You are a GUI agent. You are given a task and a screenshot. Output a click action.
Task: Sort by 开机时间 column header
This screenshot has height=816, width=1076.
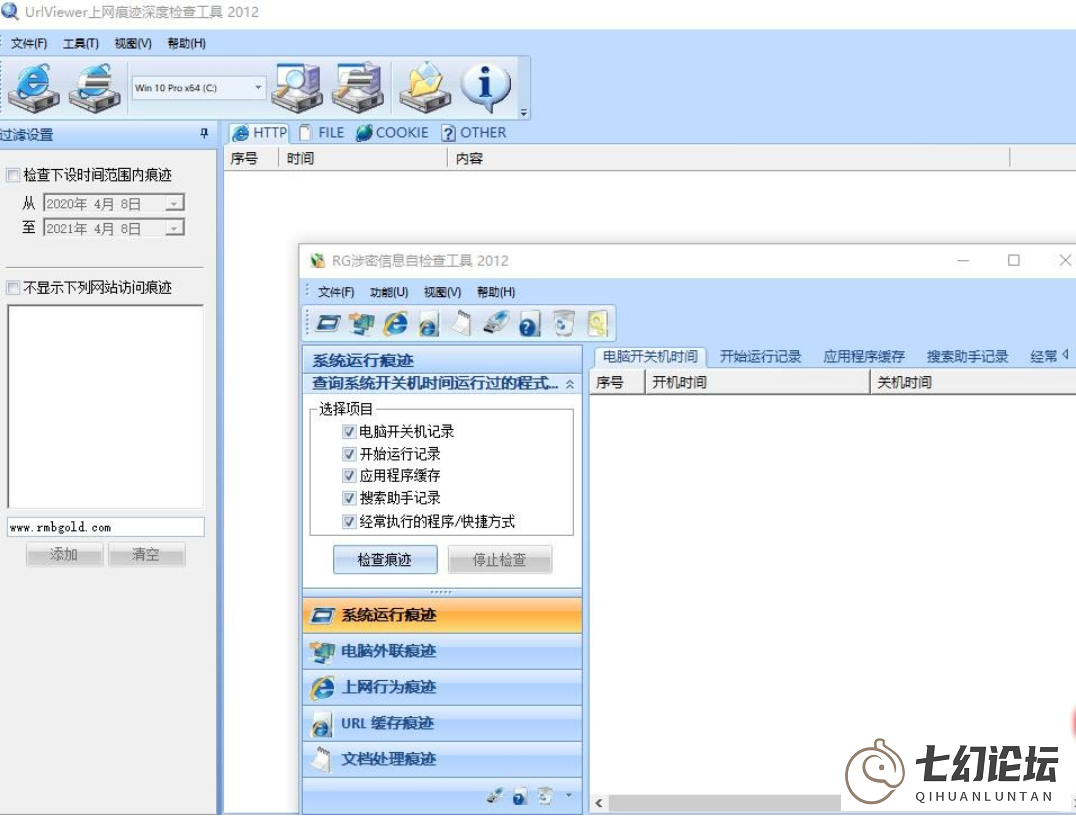[x=758, y=382]
